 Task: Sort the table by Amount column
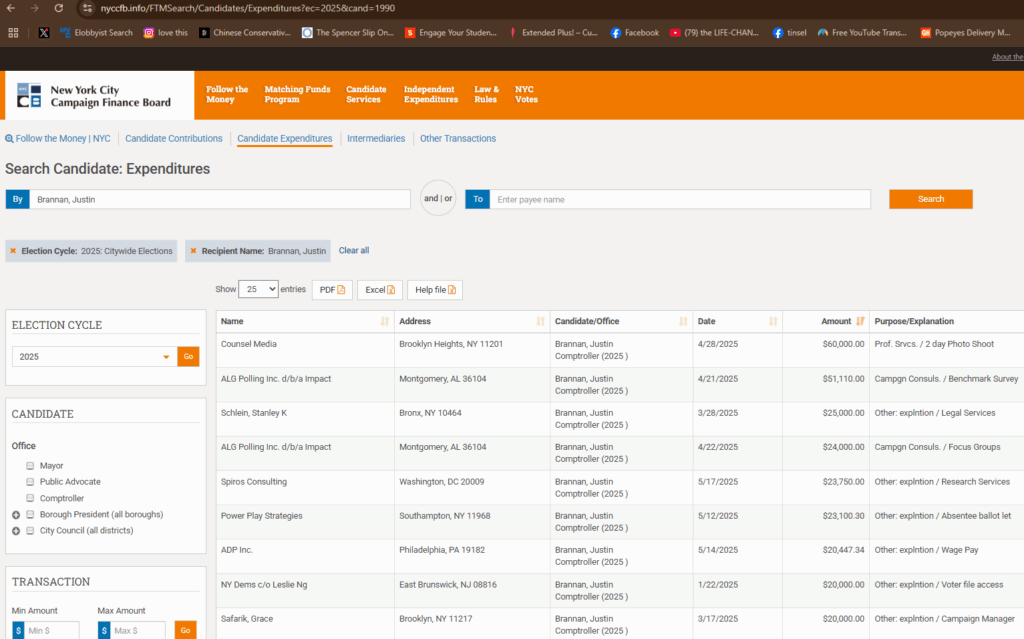point(860,321)
